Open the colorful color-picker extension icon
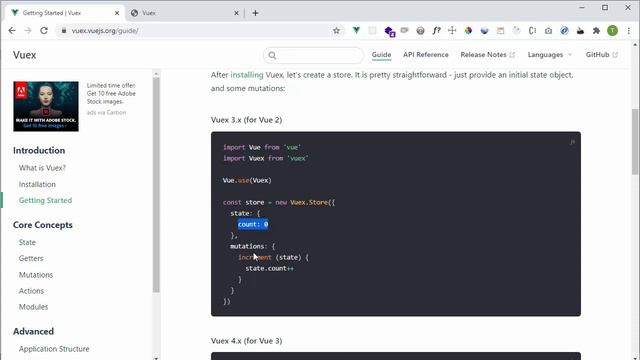Screen dimensions: 640x360 468,30
